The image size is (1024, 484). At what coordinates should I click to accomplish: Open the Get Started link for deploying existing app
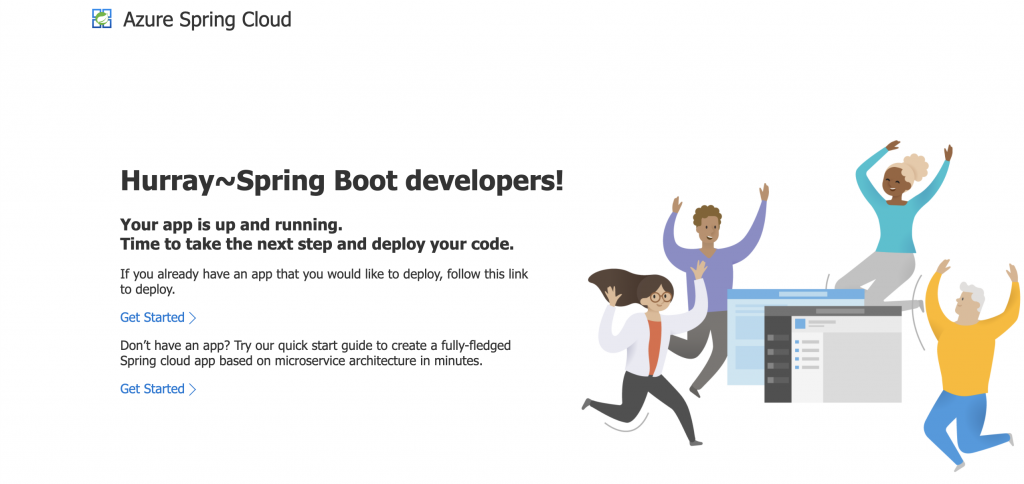[158, 317]
